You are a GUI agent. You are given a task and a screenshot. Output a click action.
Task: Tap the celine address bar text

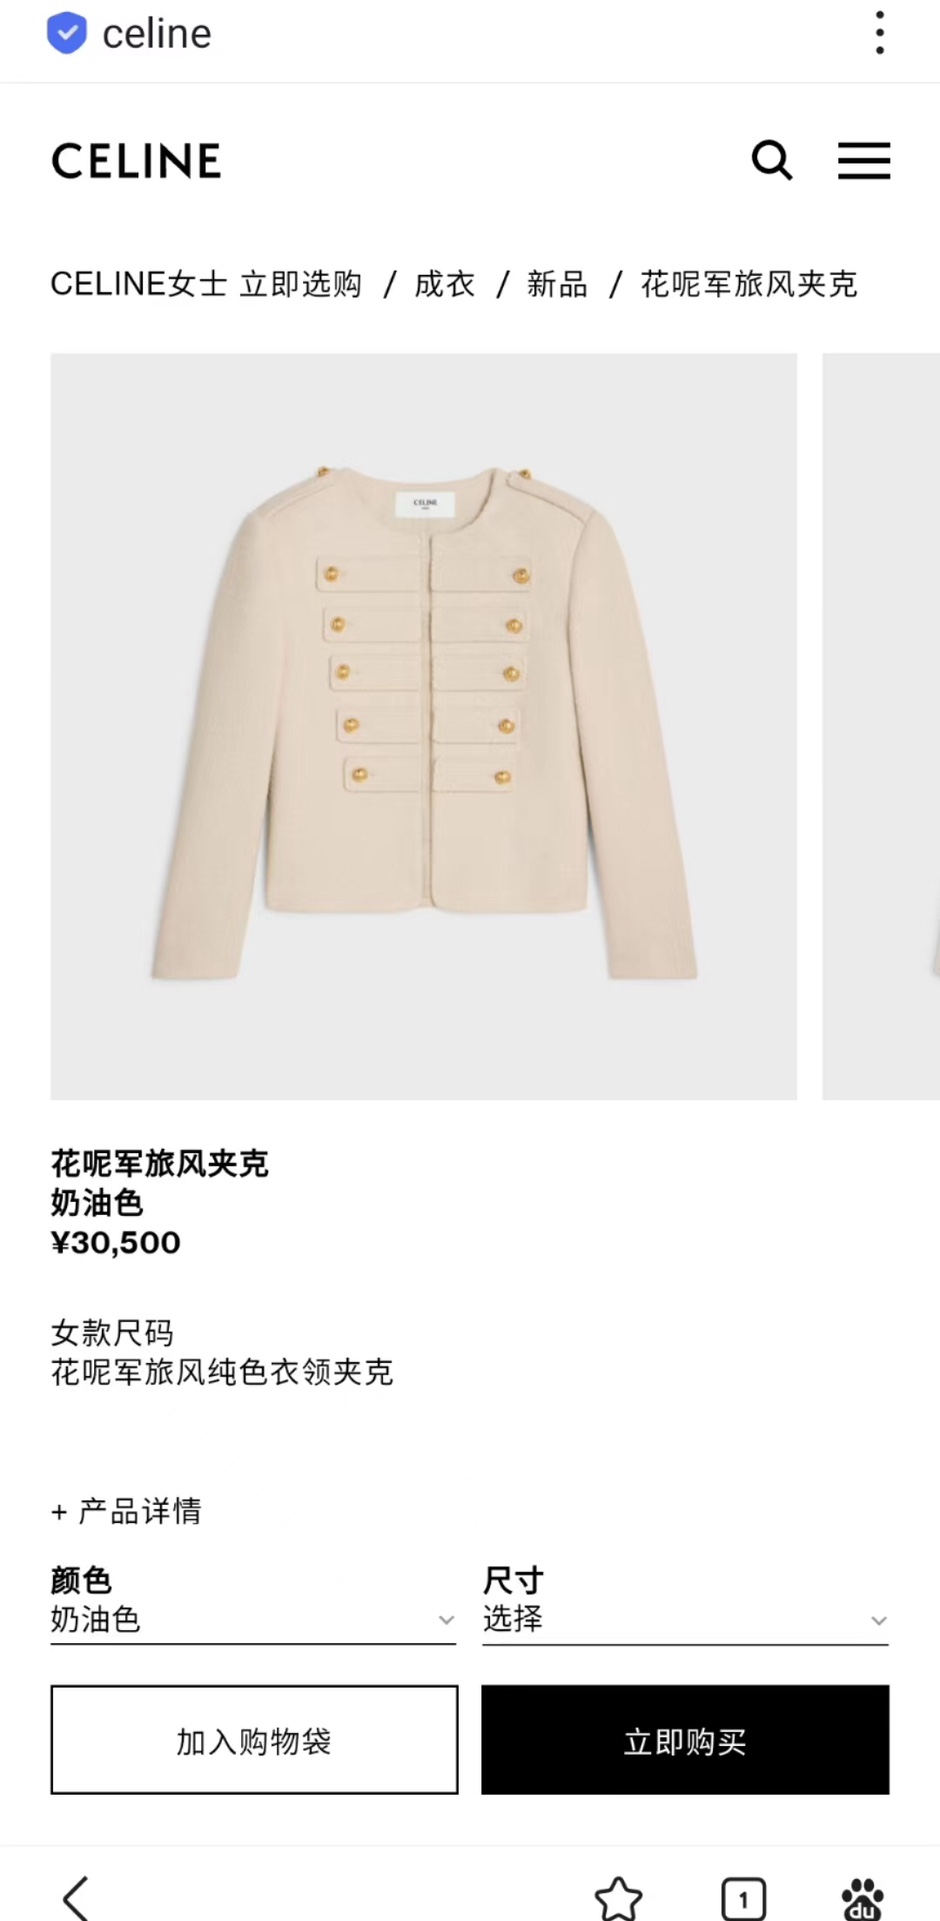tap(157, 34)
